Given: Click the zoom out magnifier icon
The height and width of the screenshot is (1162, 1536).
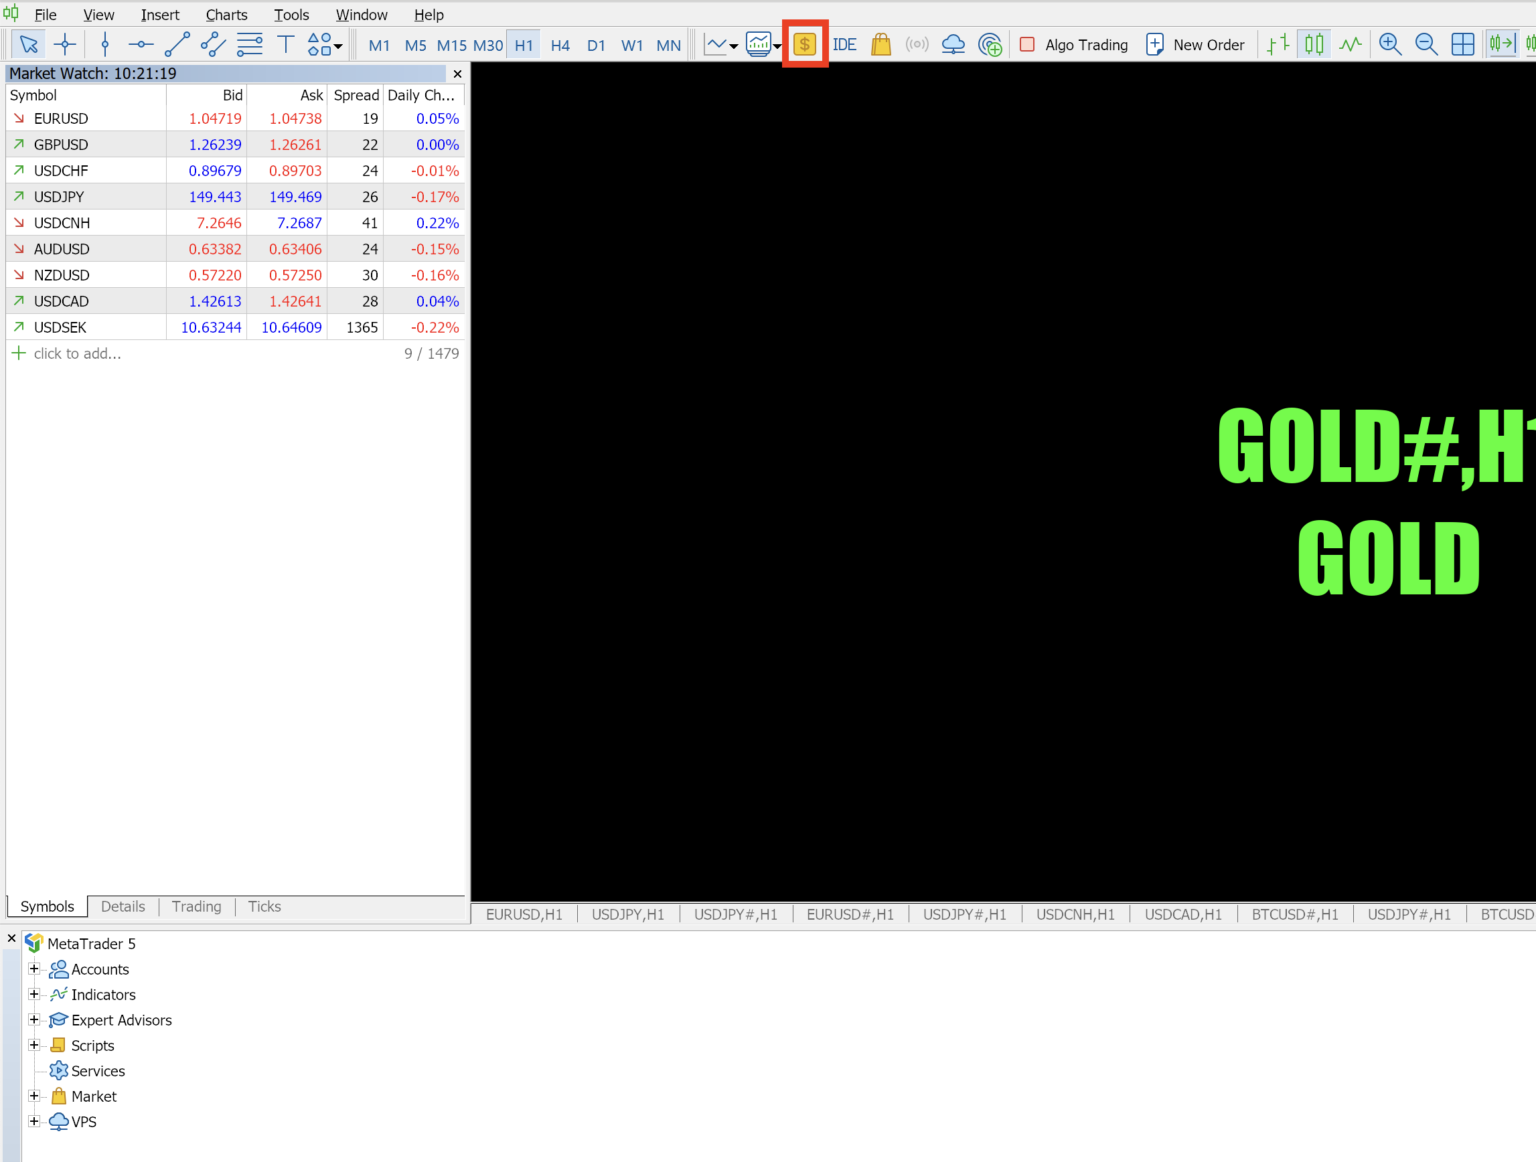Looking at the screenshot, I should [1426, 44].
